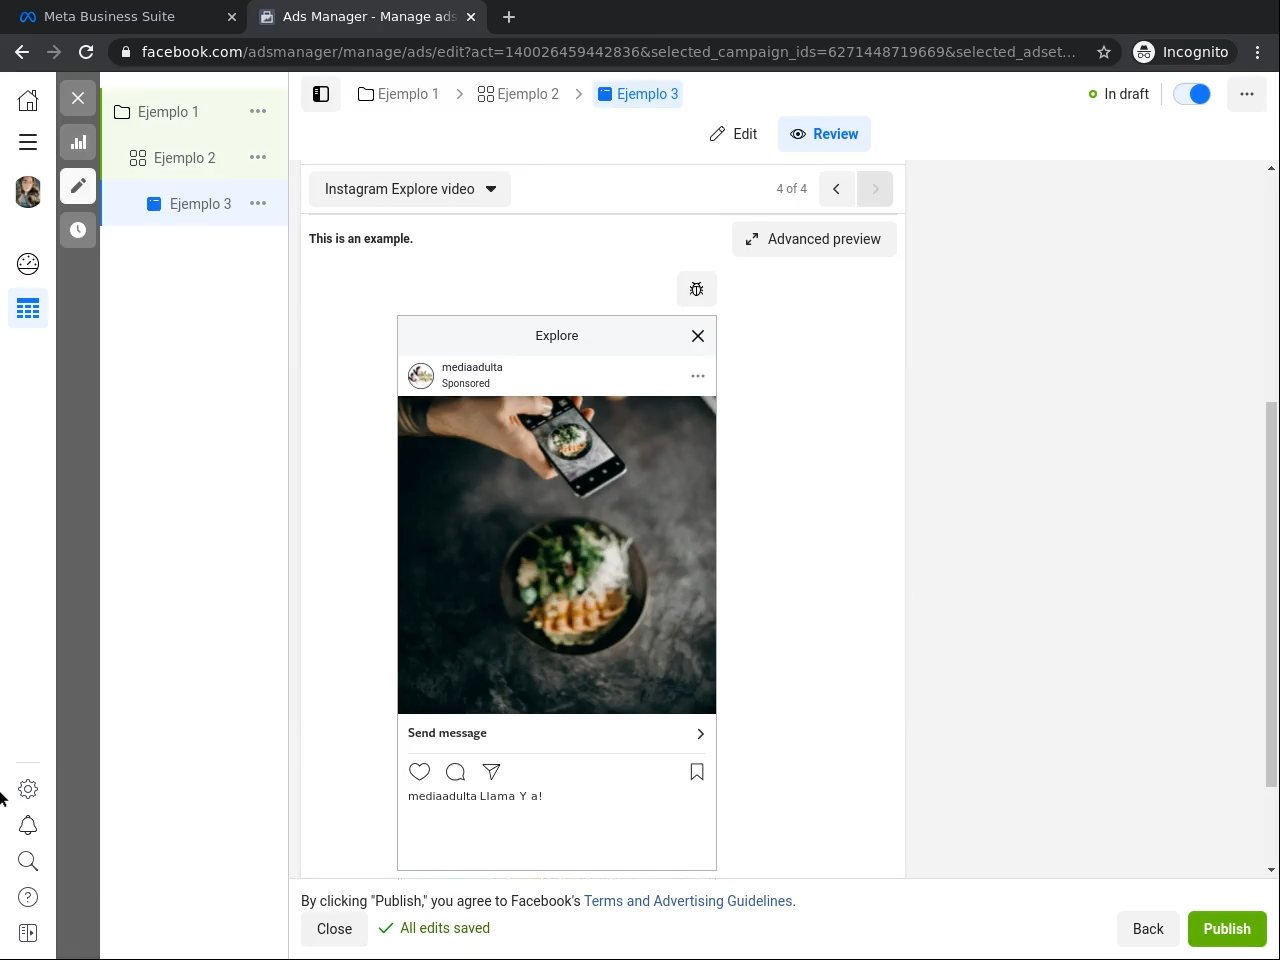Click the bug report icon above preview

(697, 289)
